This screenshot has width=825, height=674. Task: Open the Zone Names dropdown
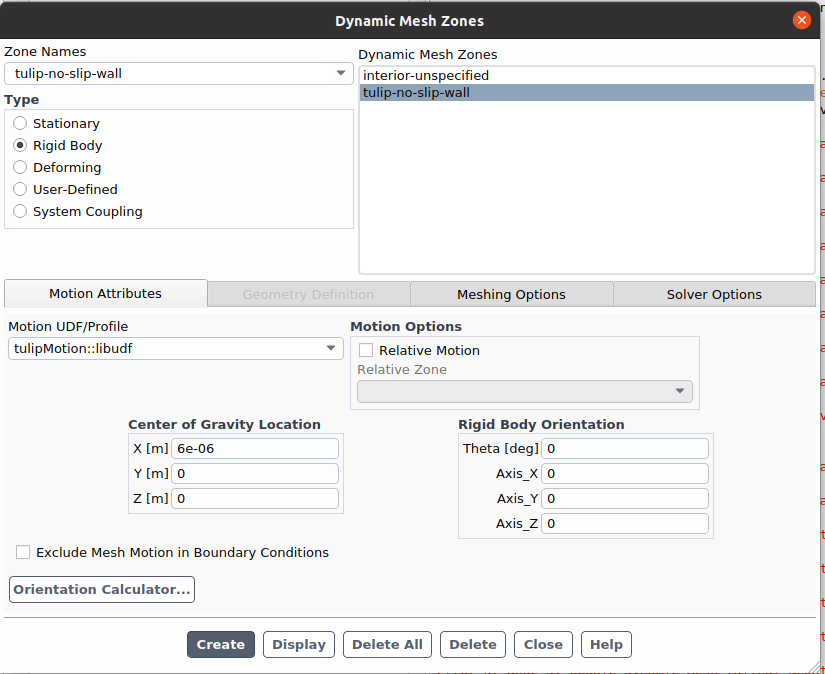click(x=340, y=73)
